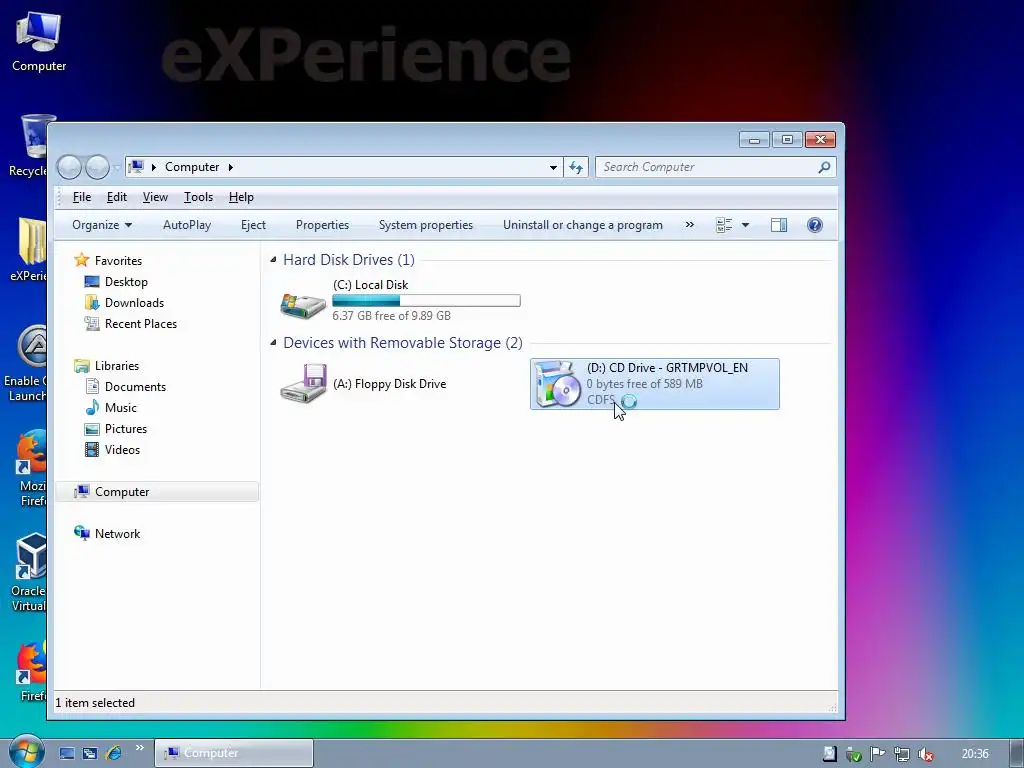Click System properties in the toolbar

pos(426,225)
